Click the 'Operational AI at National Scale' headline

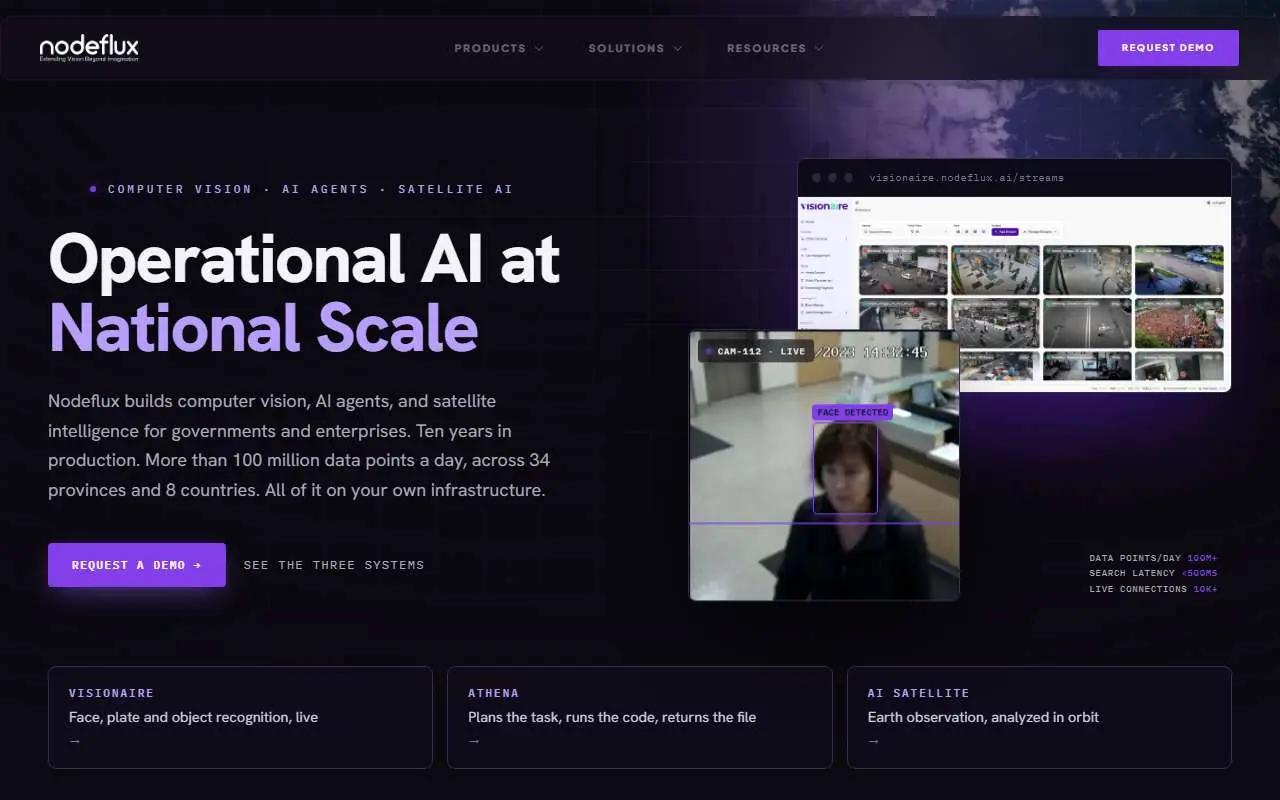pos(304,294)
